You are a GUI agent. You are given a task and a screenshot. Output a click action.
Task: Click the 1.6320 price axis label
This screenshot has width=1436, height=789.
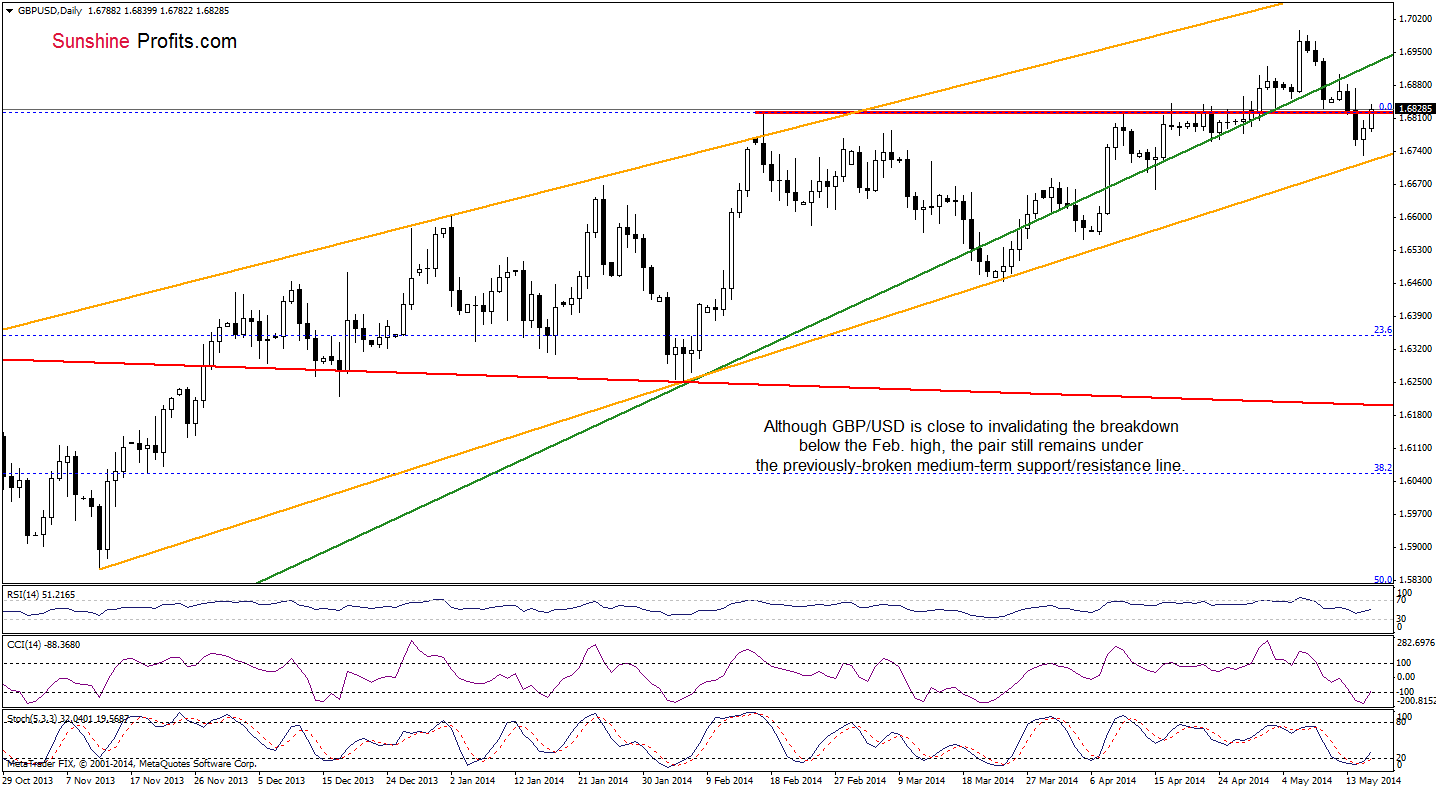click(x=1416, y=349)
